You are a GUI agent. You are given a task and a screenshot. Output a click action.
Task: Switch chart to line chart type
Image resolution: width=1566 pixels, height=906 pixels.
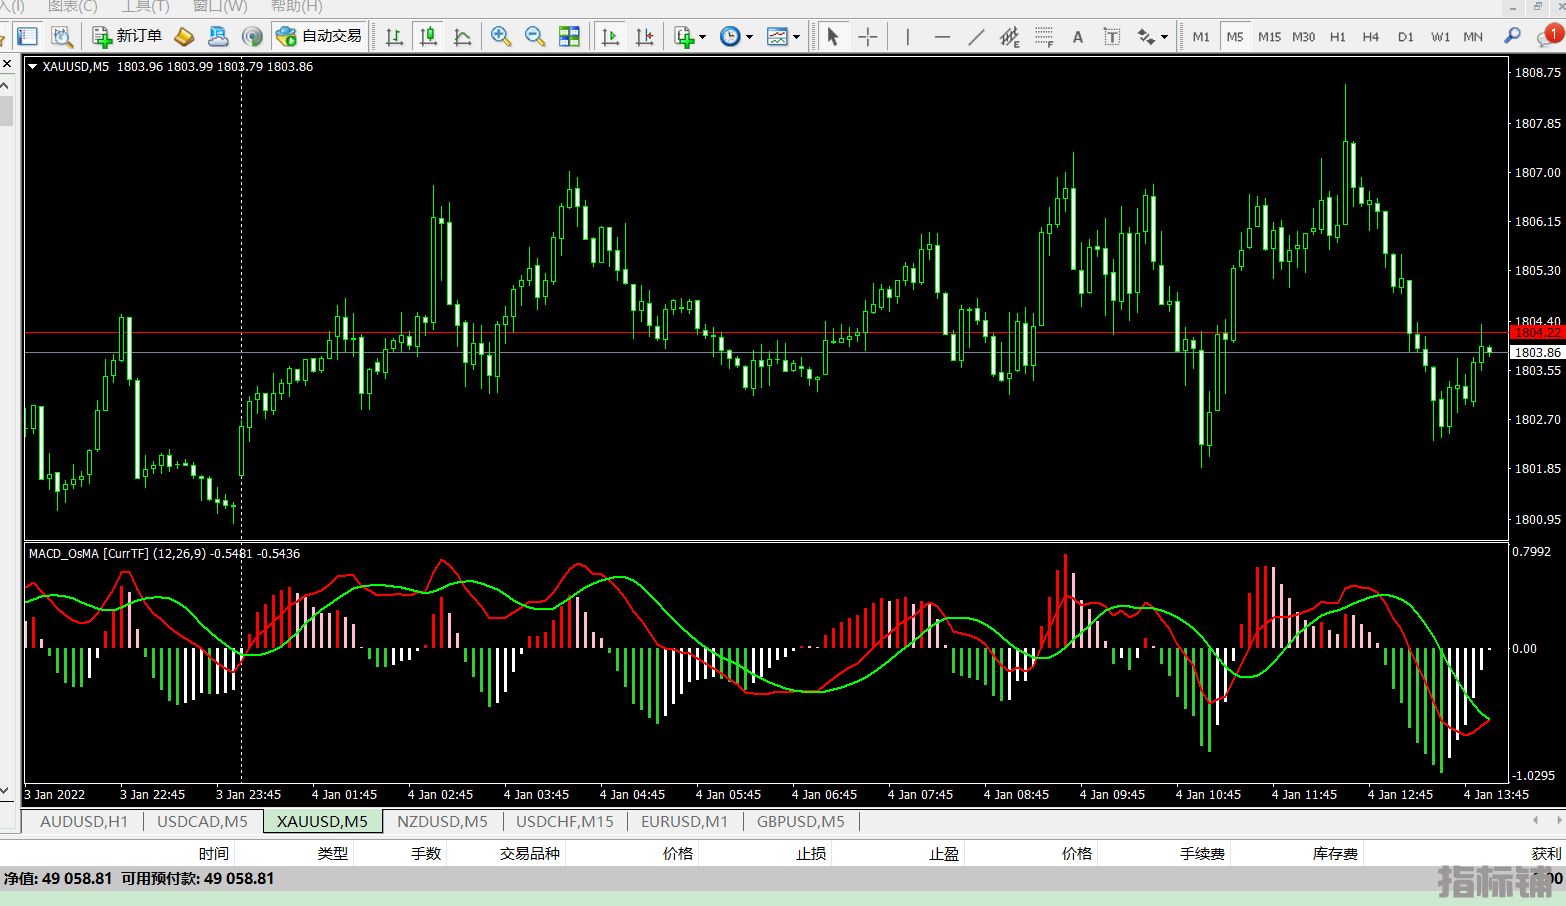(x=462, y=37)
